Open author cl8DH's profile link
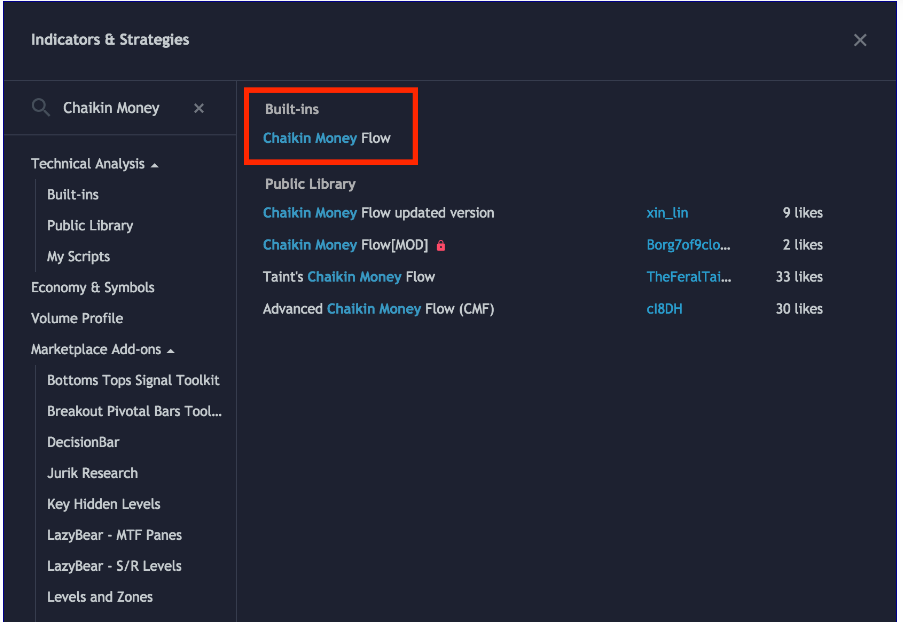The height and width of the screenshot is (622, 903). 664,309
